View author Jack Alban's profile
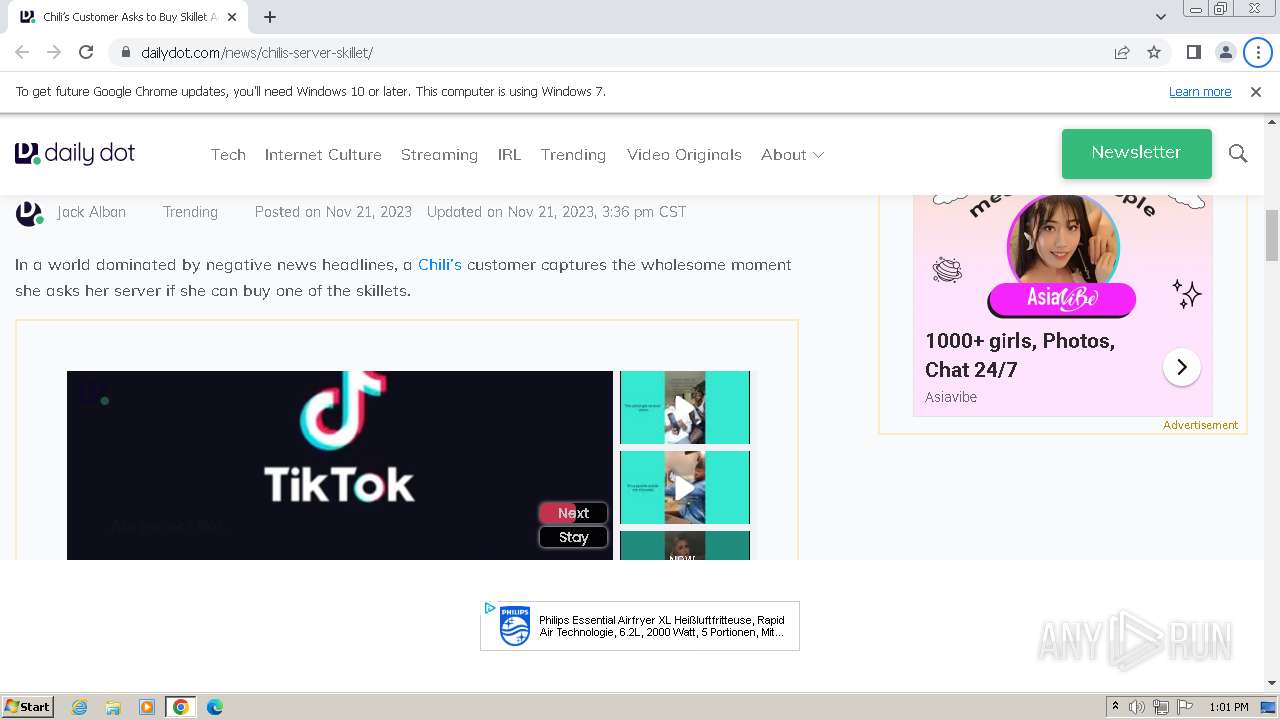The height and width of the screenshot is (720, 1280). point(91,212)
